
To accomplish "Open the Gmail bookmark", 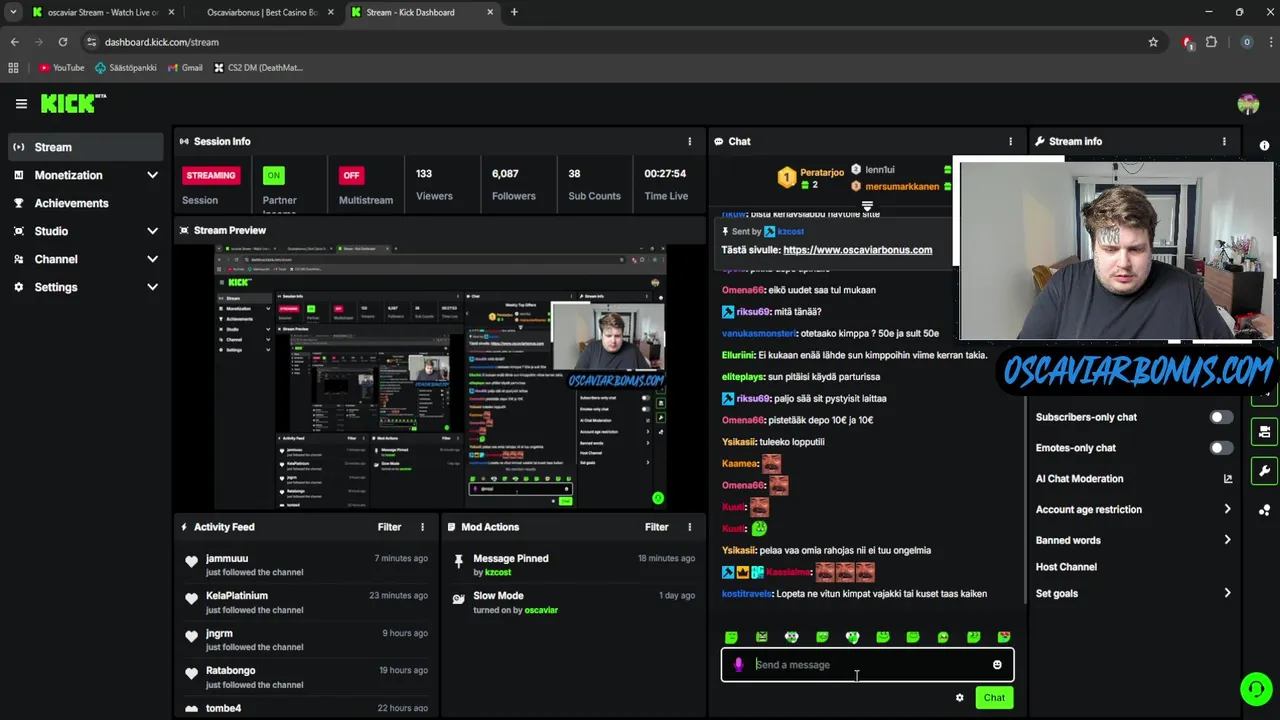I will pos(185,68).
